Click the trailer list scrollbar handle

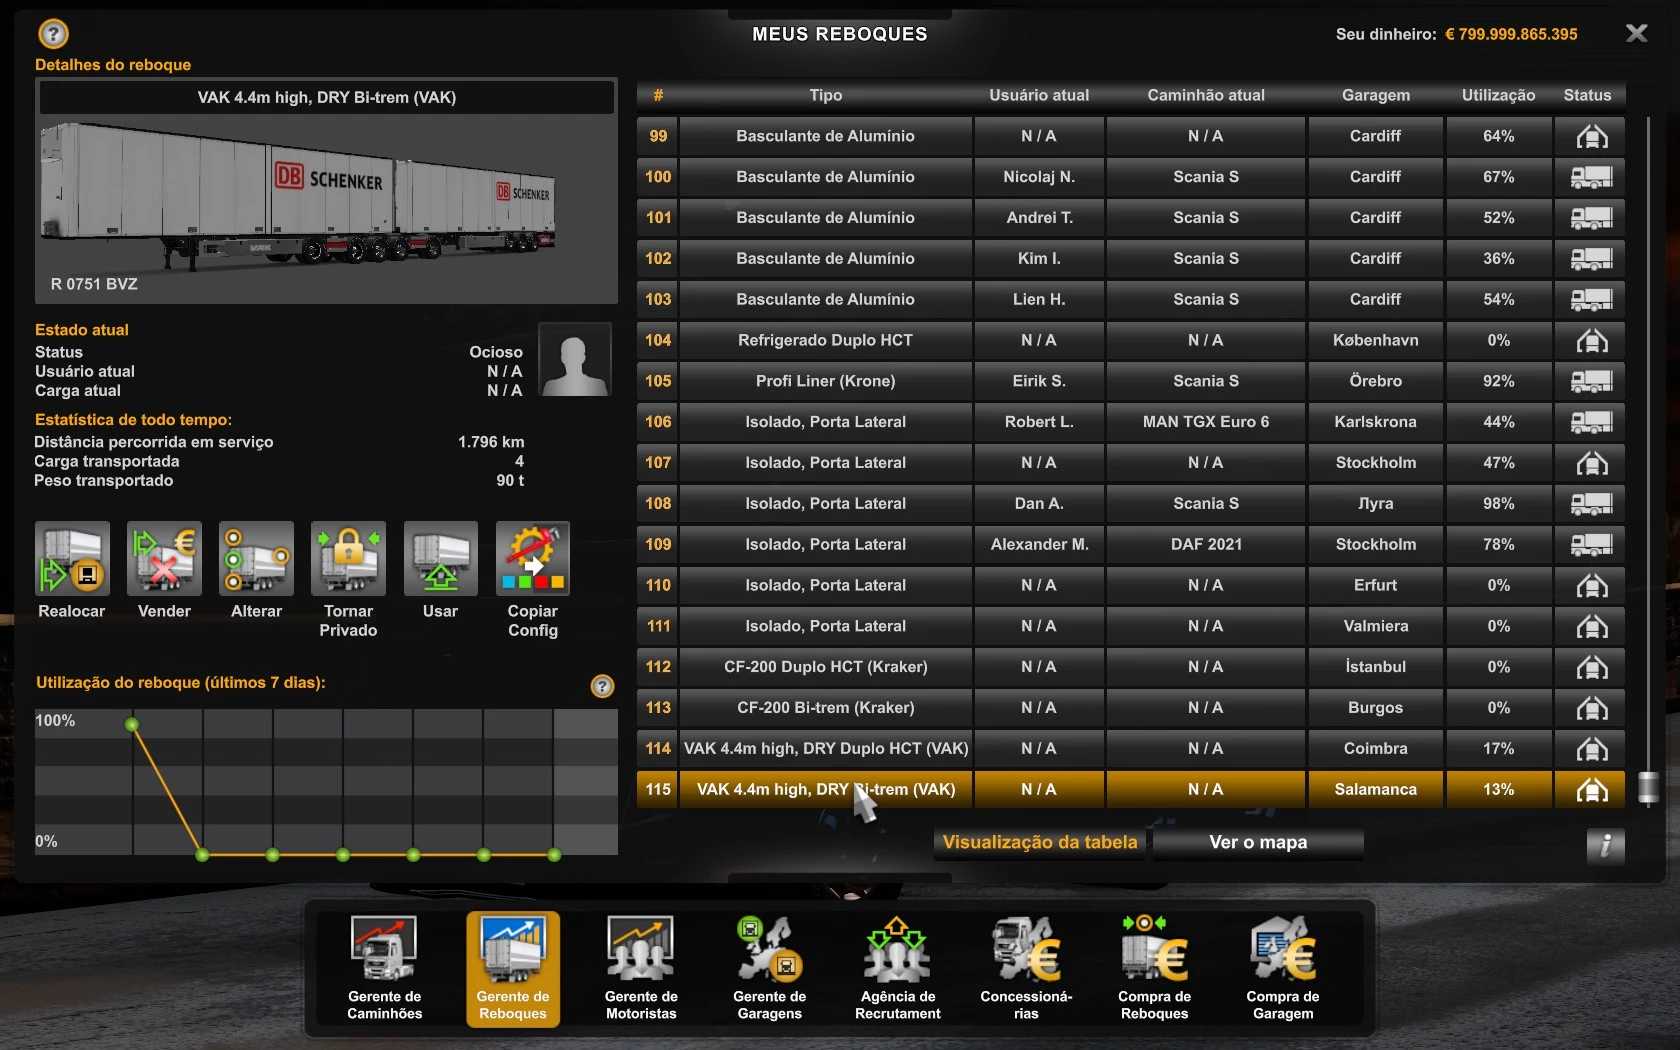click(1648, 787)
